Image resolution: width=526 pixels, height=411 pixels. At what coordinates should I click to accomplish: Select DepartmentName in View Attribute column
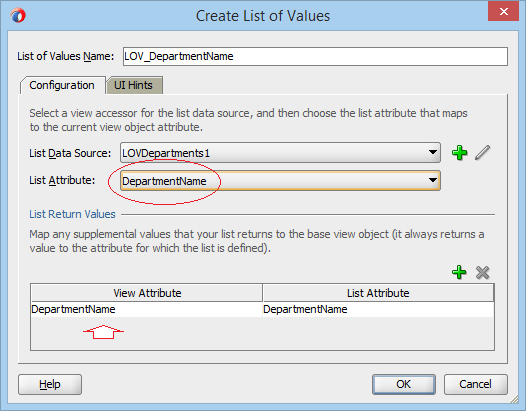(x=146, y=309)
